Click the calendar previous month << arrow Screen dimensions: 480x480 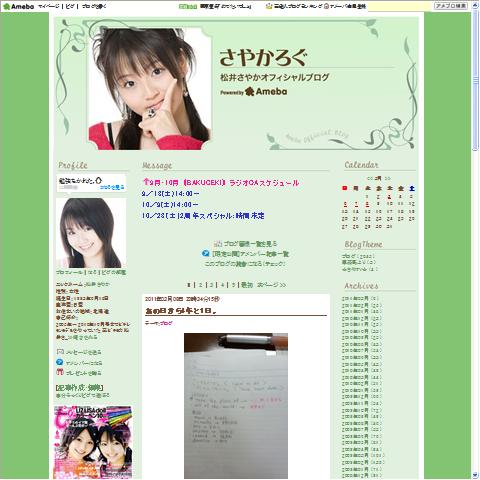pyautogui.click(x=370, y=179)
